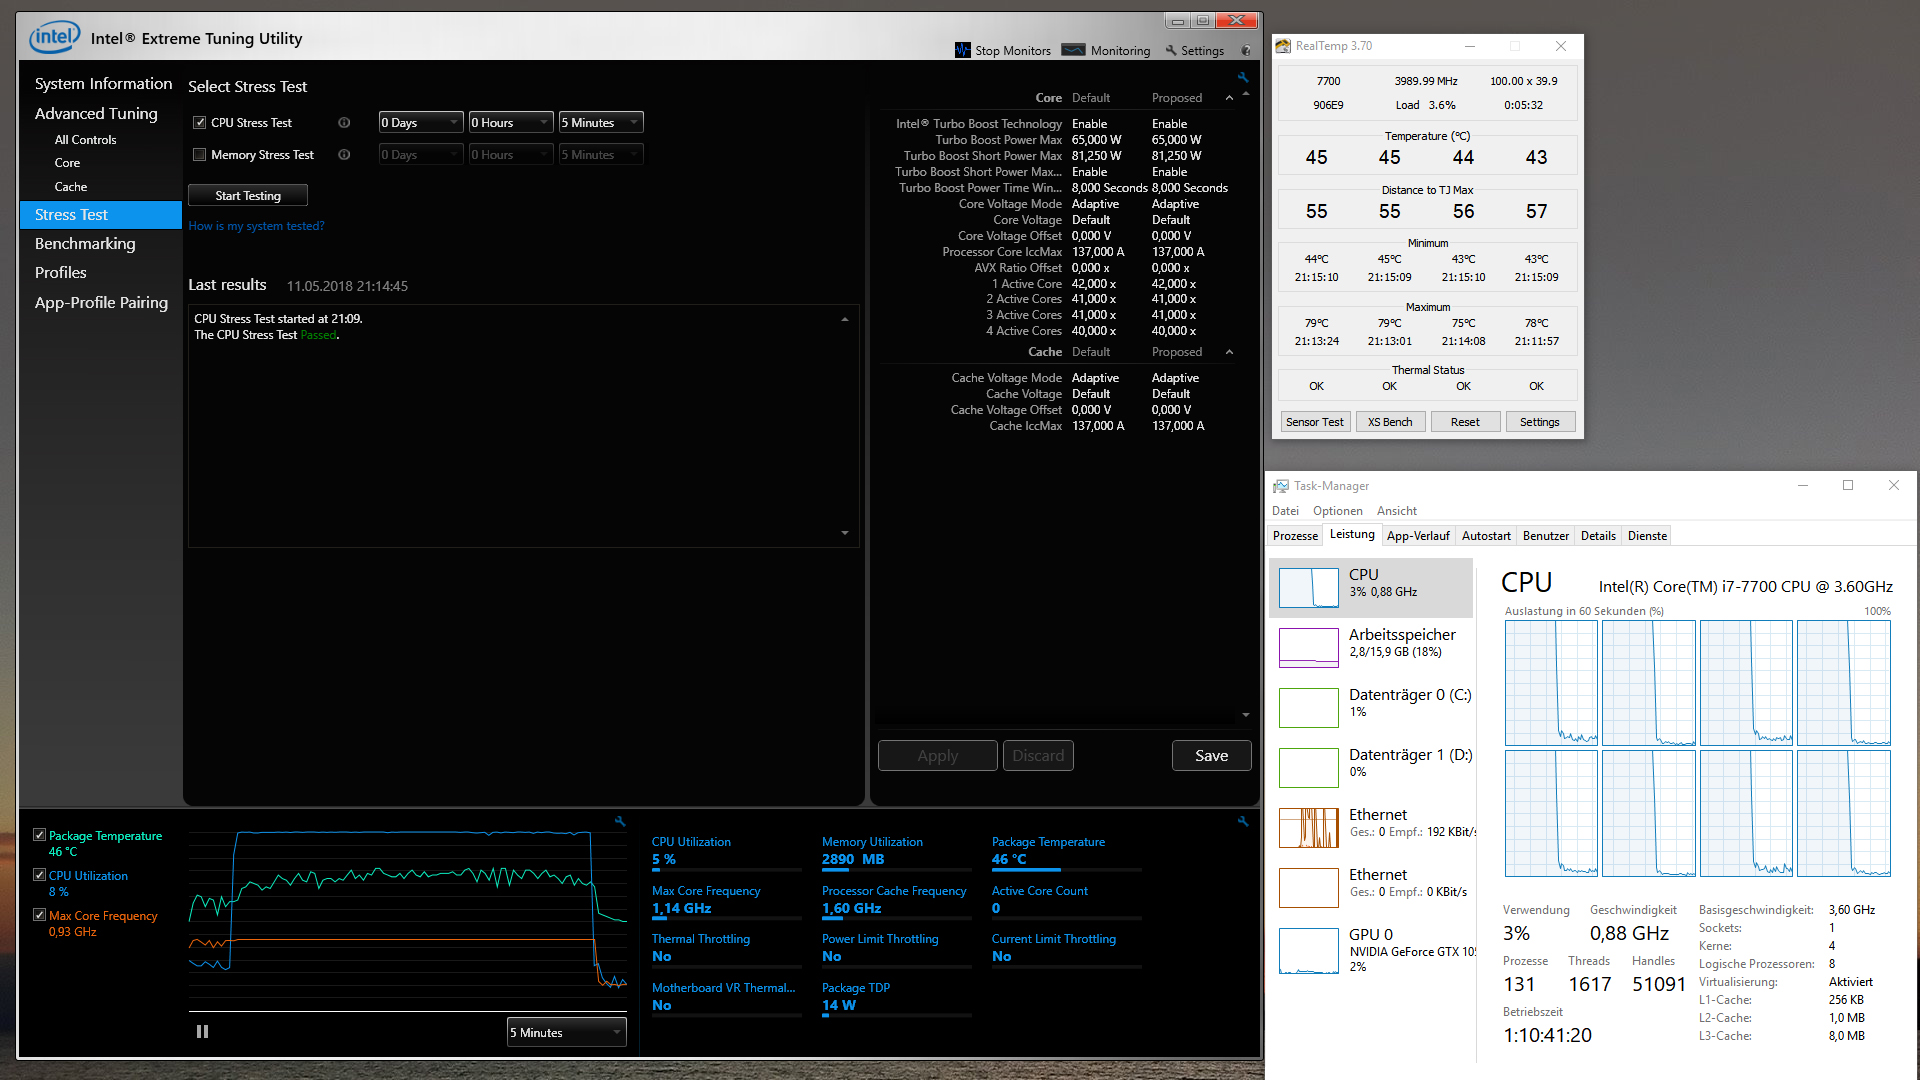Uncheck the CPU Stress Test checkbox
Image resolution: width=1920 pixels, height=1080 pixels.
coord(200,123)
